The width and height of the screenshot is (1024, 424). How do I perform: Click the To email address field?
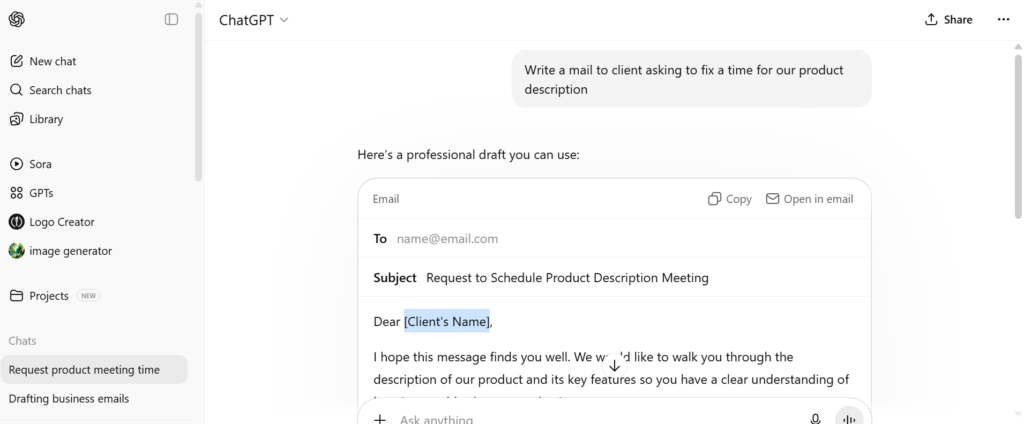tap(447, 239)
